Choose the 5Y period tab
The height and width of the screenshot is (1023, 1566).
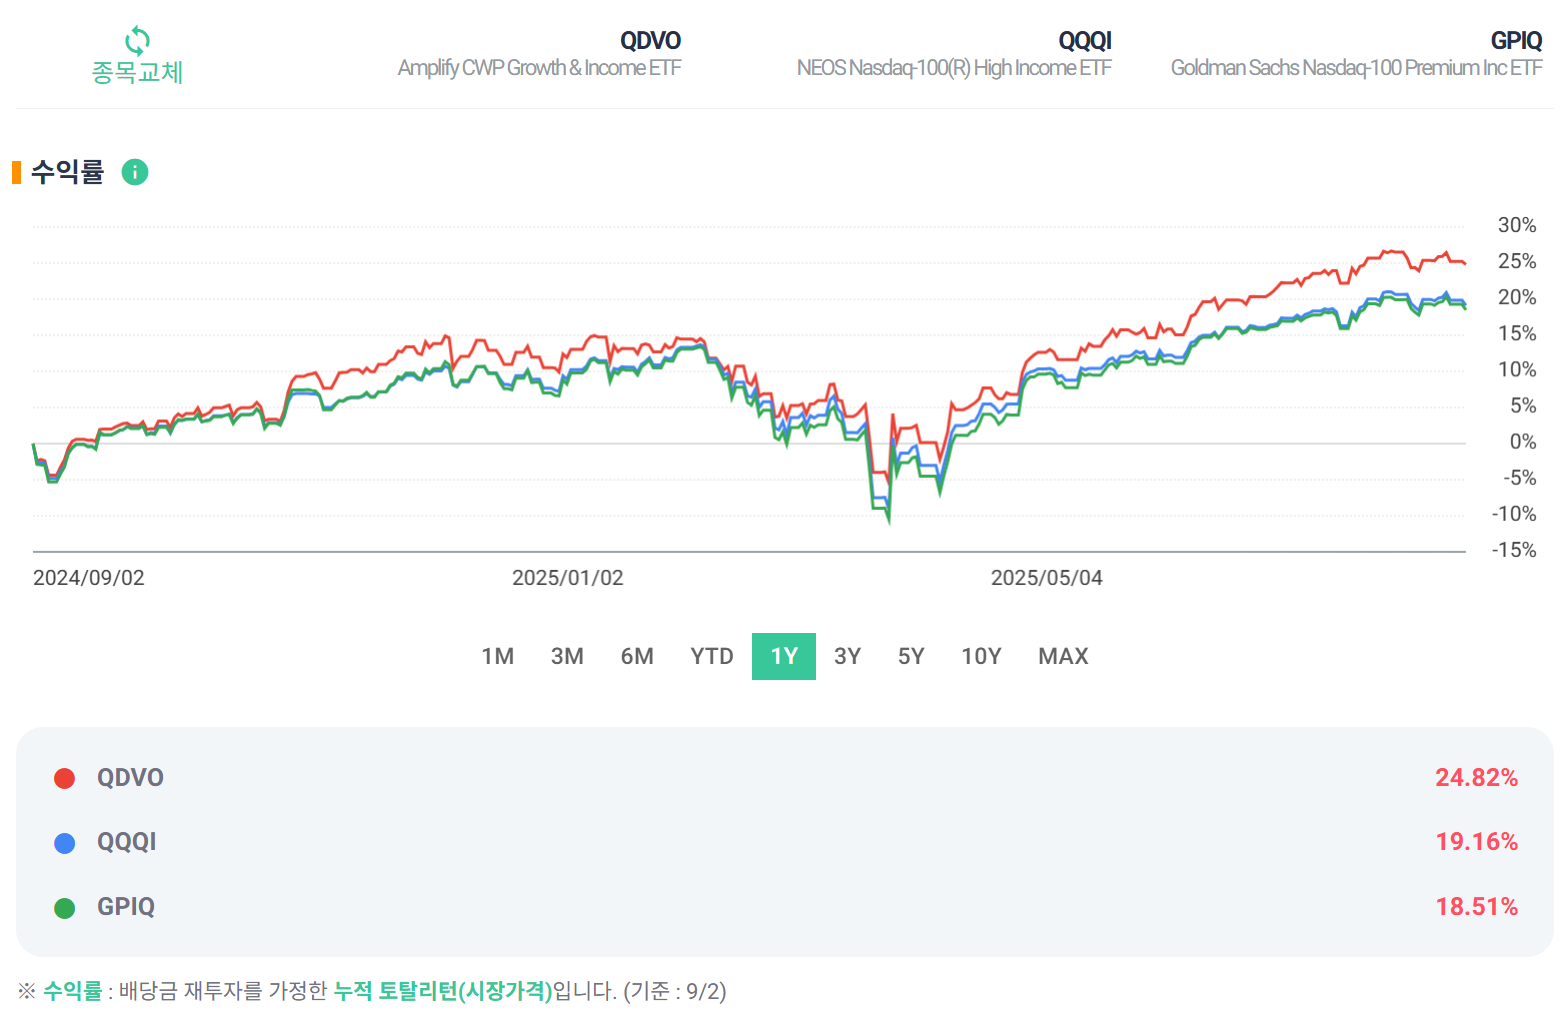911,656
